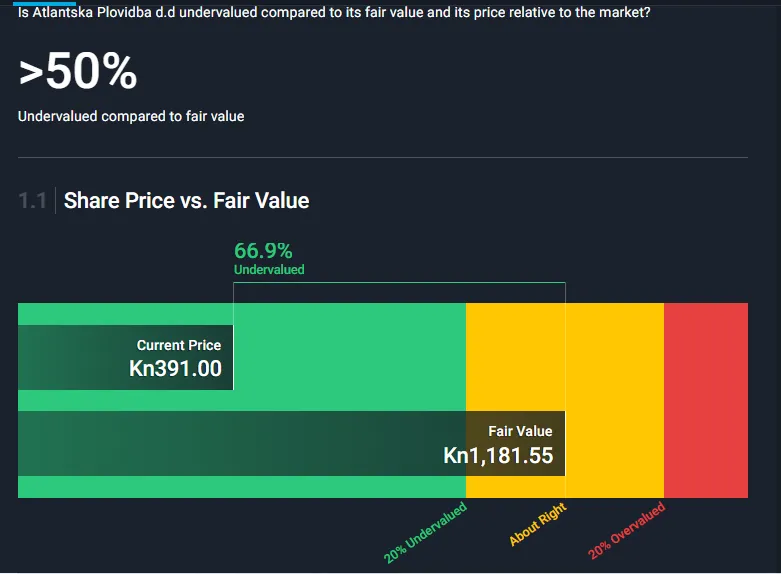Image resolution: width=781 pixels, height=574 pixels.
Task: Click the Current Price bar label
Action: (x=179, y=345)
